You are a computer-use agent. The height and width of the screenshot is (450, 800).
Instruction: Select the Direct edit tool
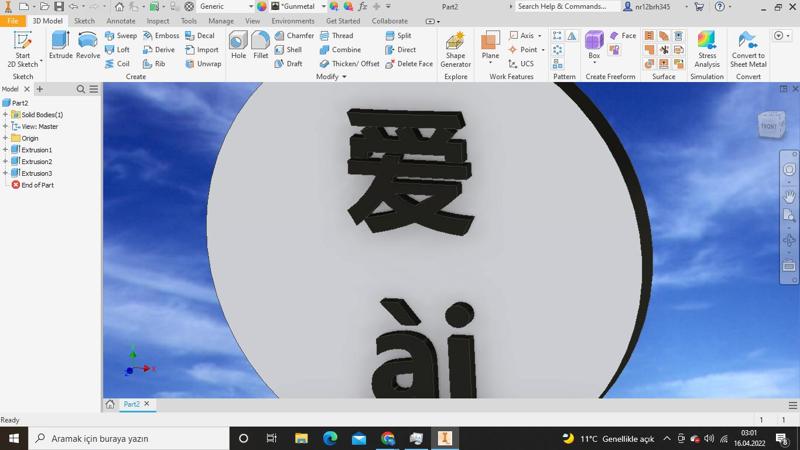click(401, 49)
